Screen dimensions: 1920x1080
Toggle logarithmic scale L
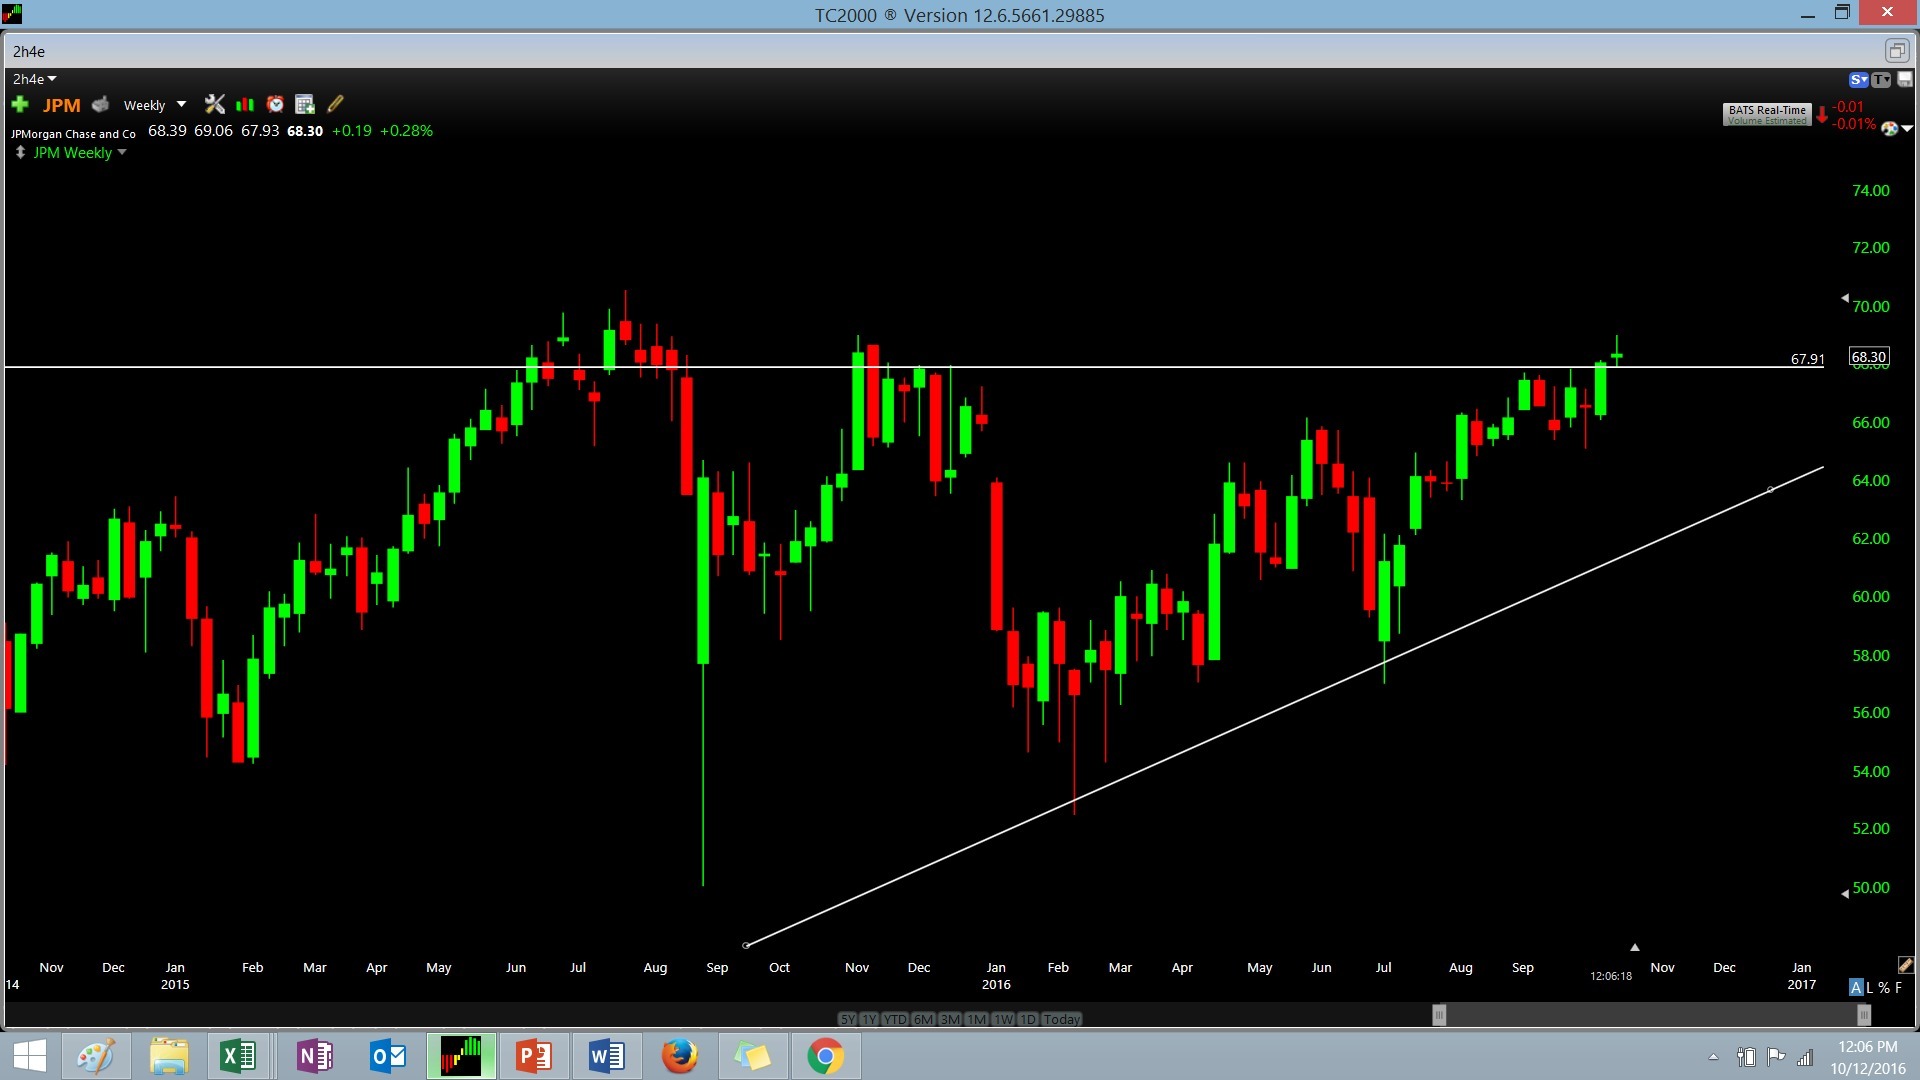(x=1869, y=987)
